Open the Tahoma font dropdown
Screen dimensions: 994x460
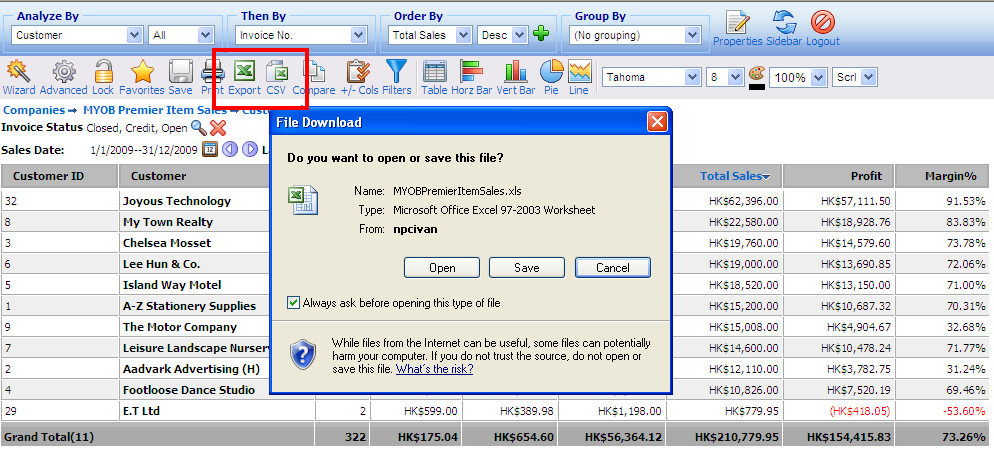coord(651,77)
